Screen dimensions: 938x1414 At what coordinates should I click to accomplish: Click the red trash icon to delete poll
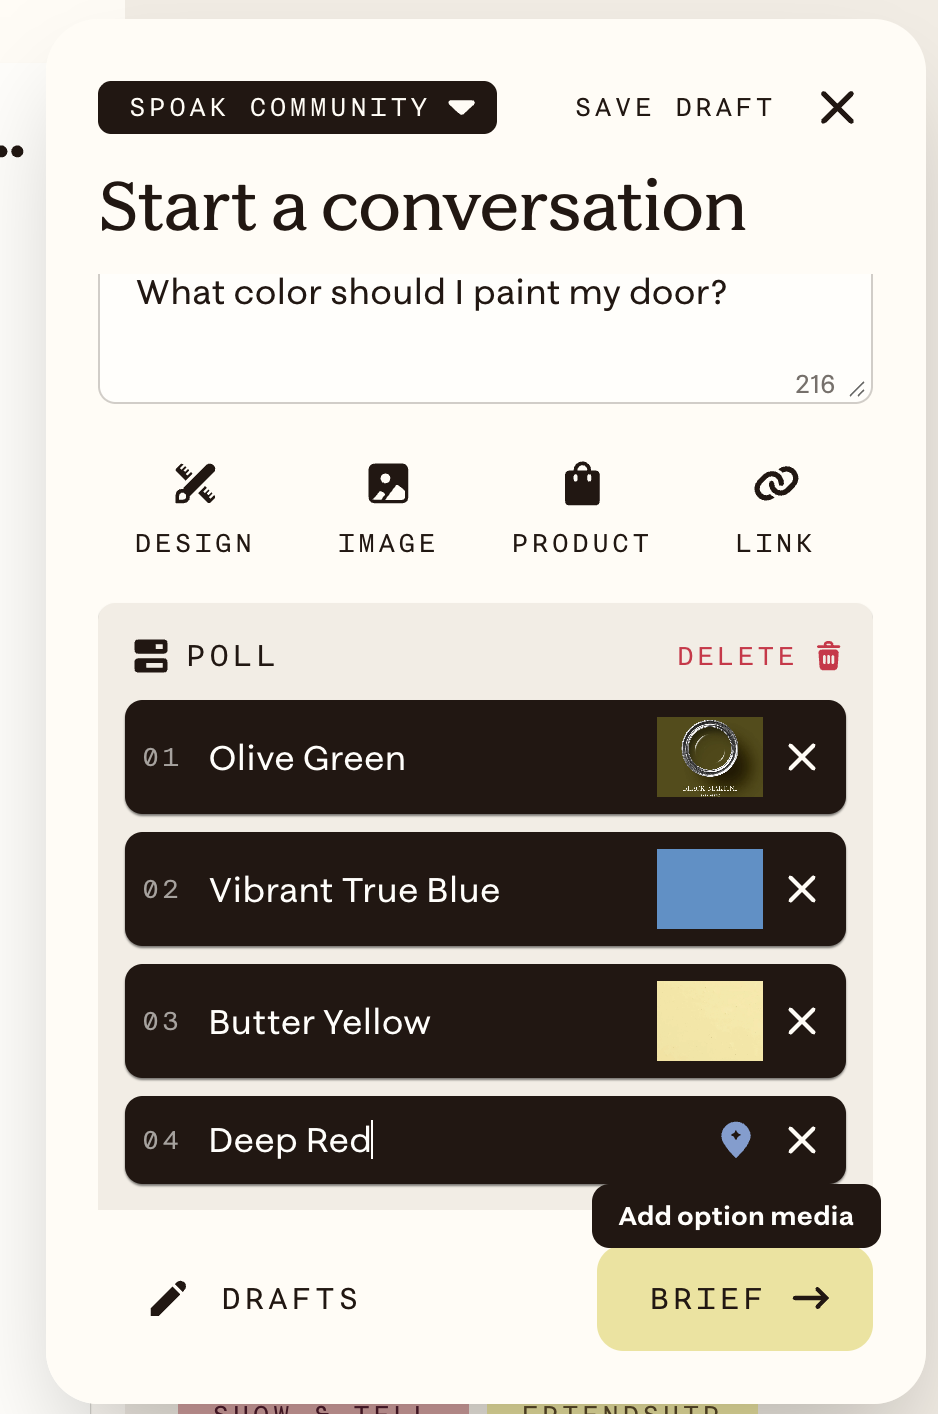click(829, 656)
